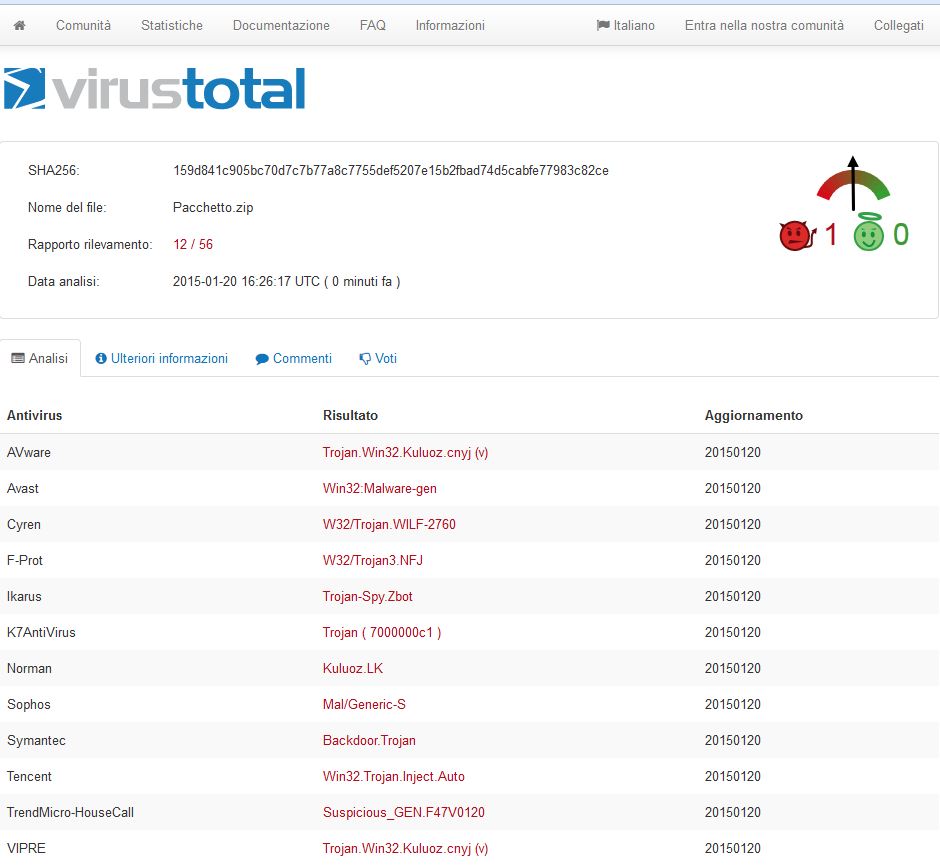
Task: Click AVware result Trojan.Win32.Kuluoz.cnyj (v)
Action: tap(405, 452)
